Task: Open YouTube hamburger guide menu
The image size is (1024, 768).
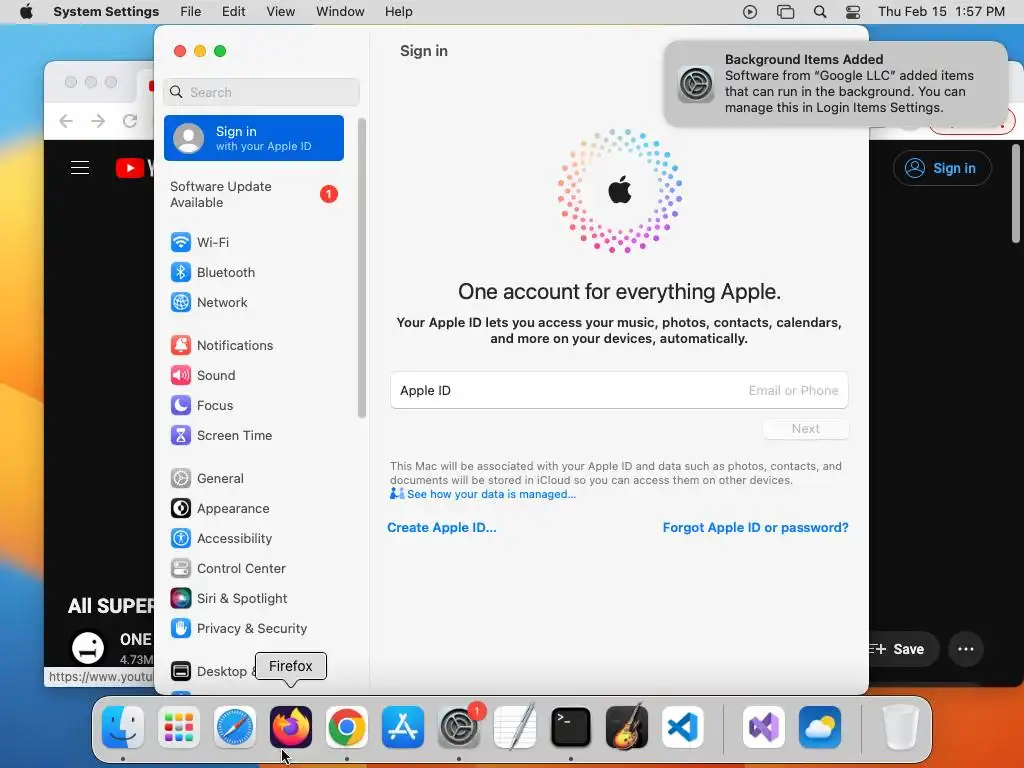Action: tap(80, 168)
